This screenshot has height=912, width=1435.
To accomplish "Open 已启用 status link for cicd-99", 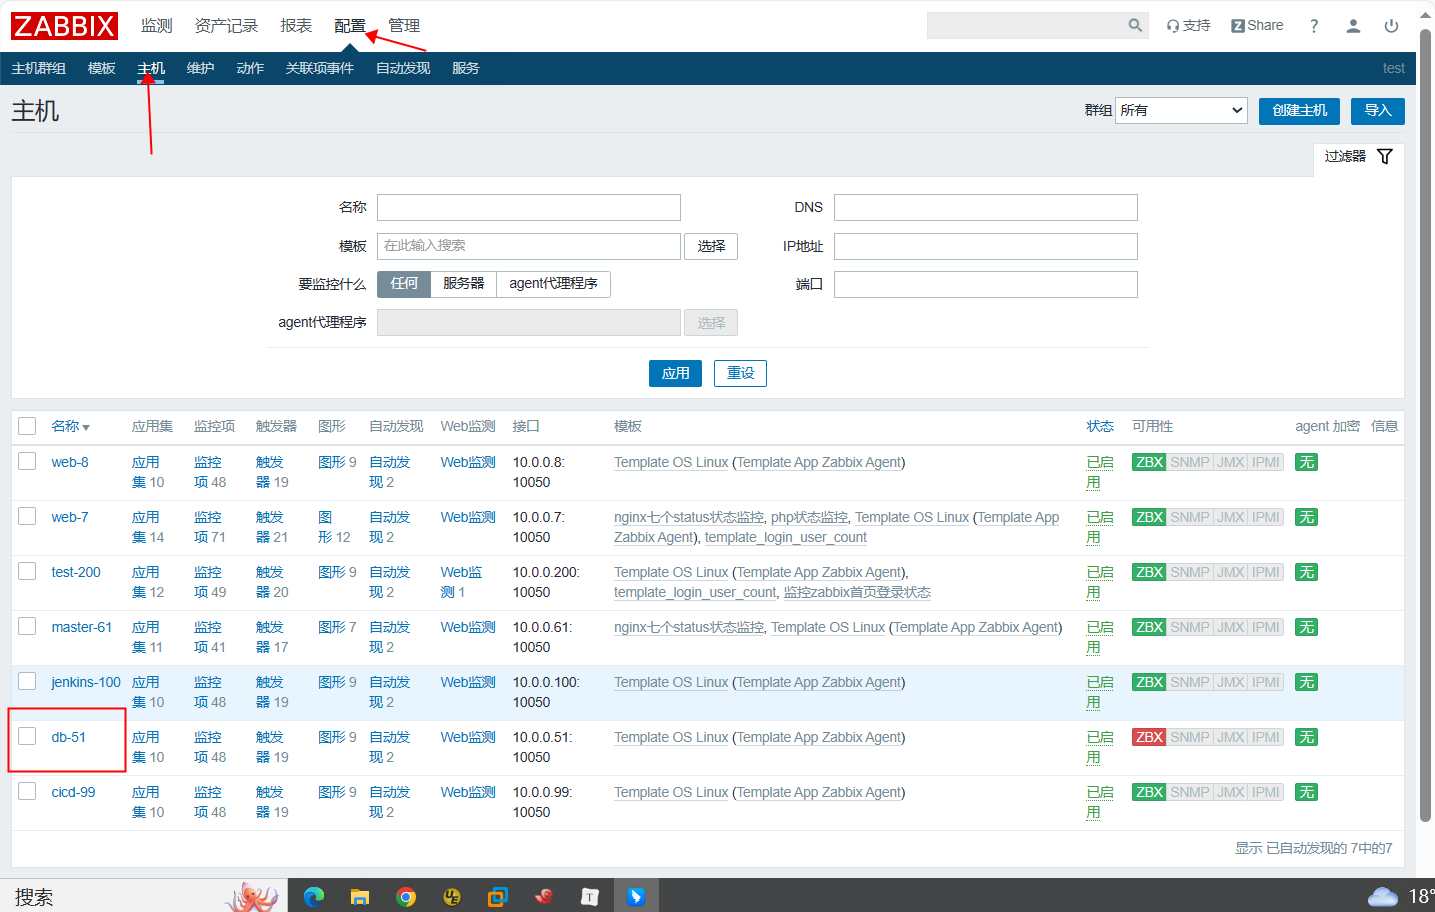I will 1100,802.
